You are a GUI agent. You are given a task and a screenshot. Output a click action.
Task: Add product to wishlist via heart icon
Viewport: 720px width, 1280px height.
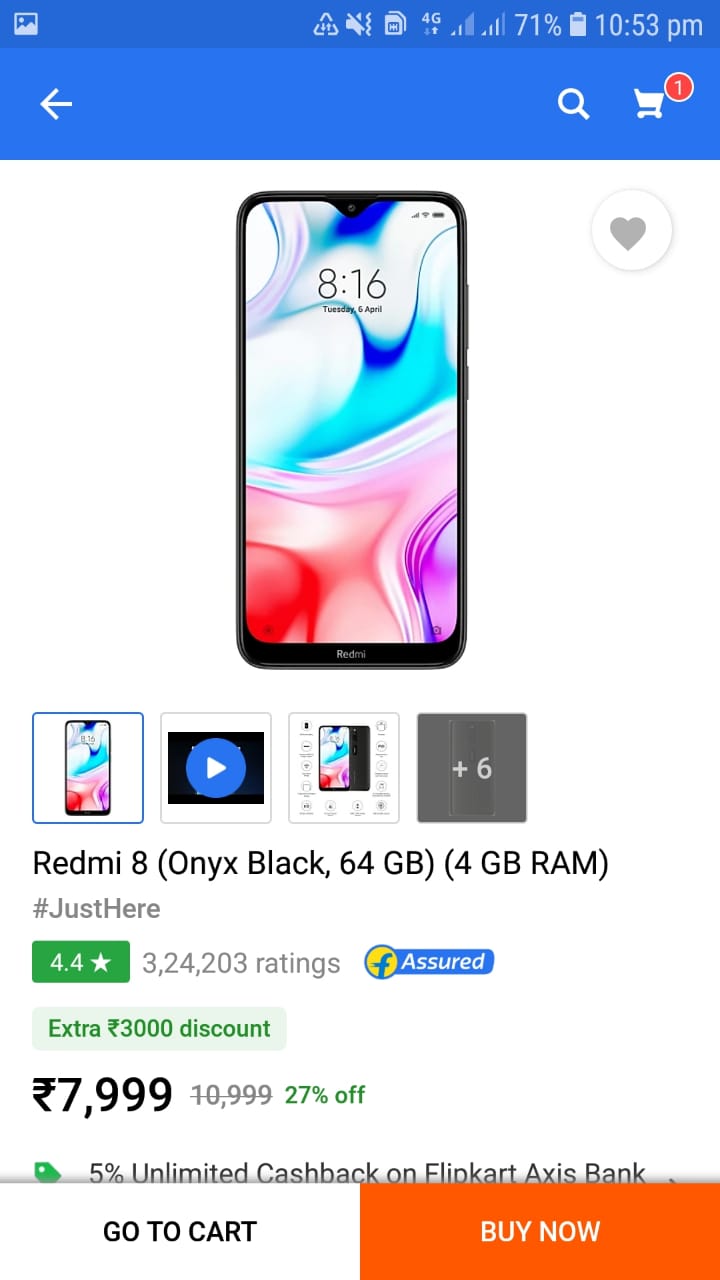tap(631, 231)
